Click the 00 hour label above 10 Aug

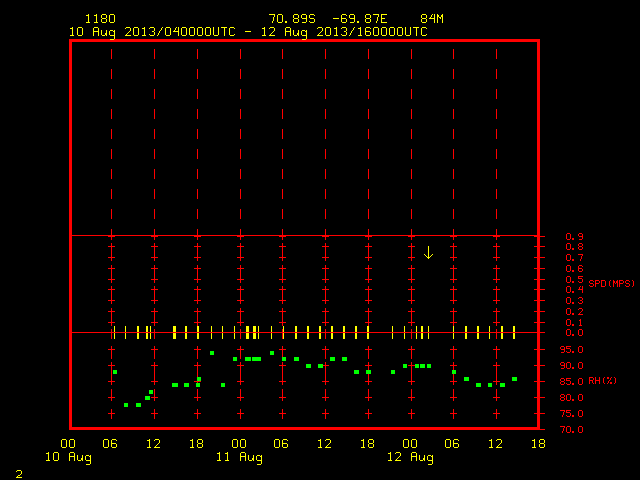68,444
